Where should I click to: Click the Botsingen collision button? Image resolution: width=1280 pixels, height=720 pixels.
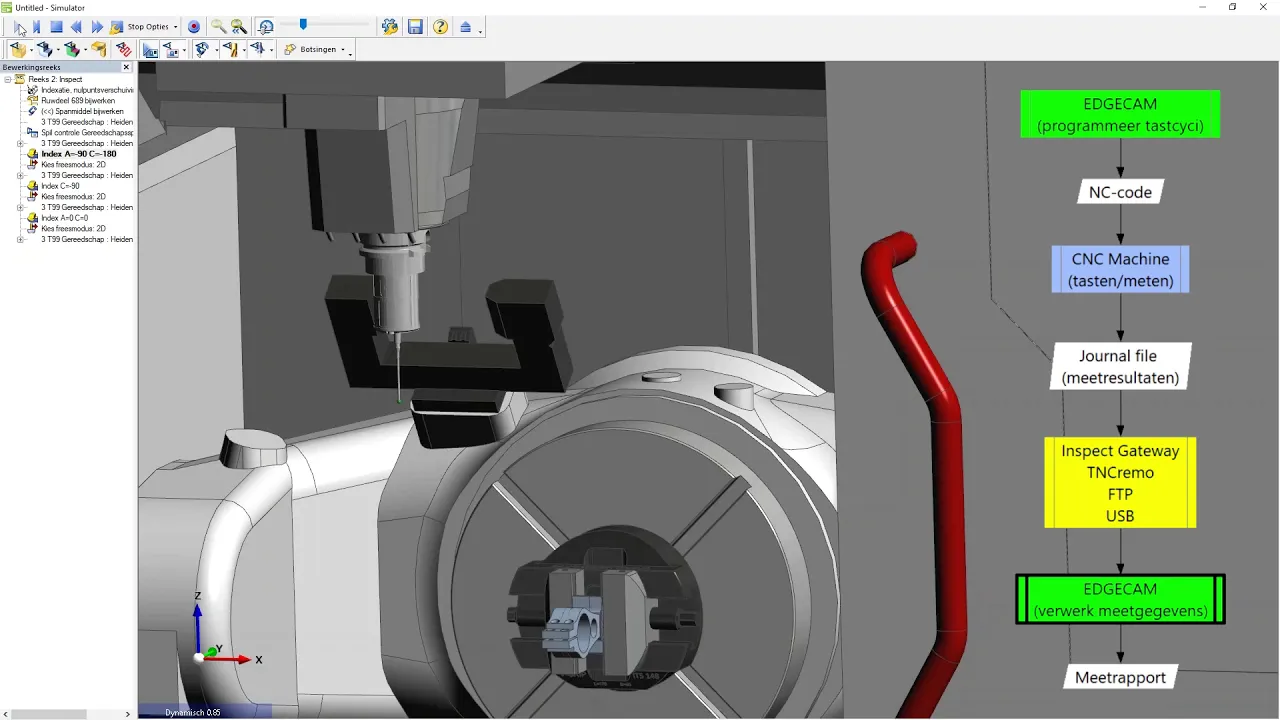(310, 49)
